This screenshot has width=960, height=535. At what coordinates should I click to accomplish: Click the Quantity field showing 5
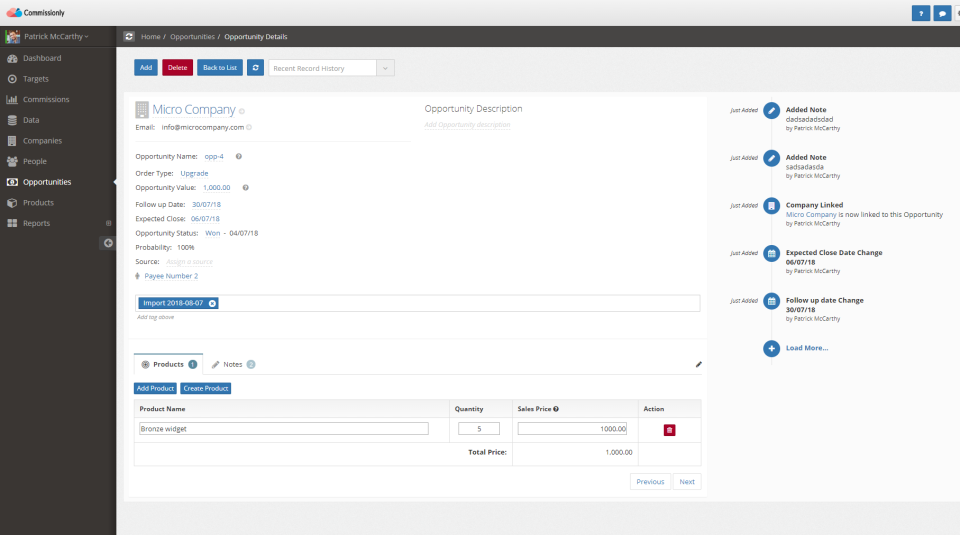tap(479, 428)
